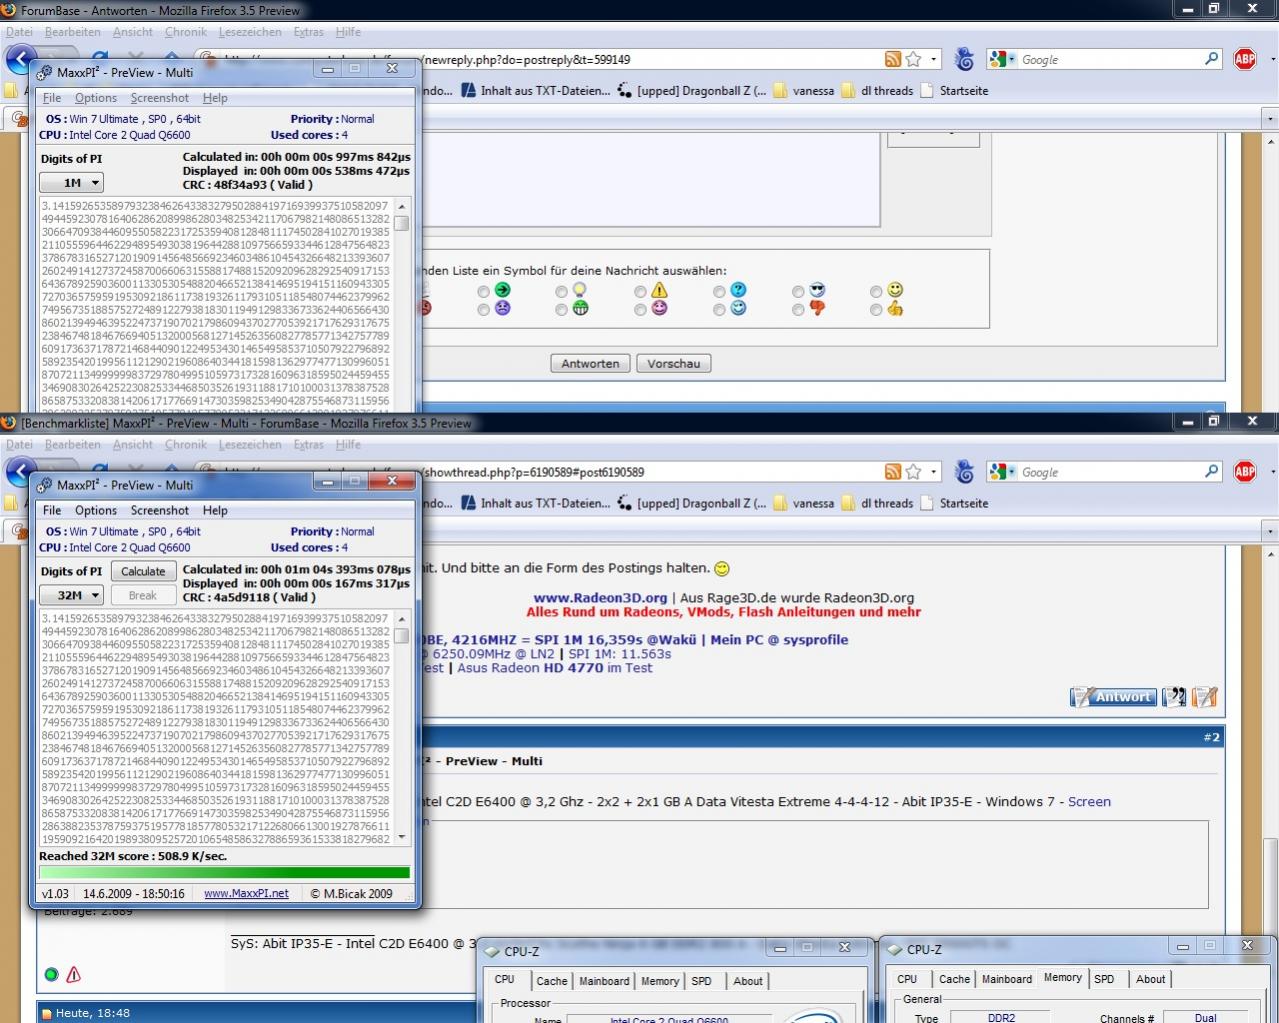Viewport: 1279px width, 1023px height.
Task: Open the Chronik menu in top Firefox window
Action: 186,32
